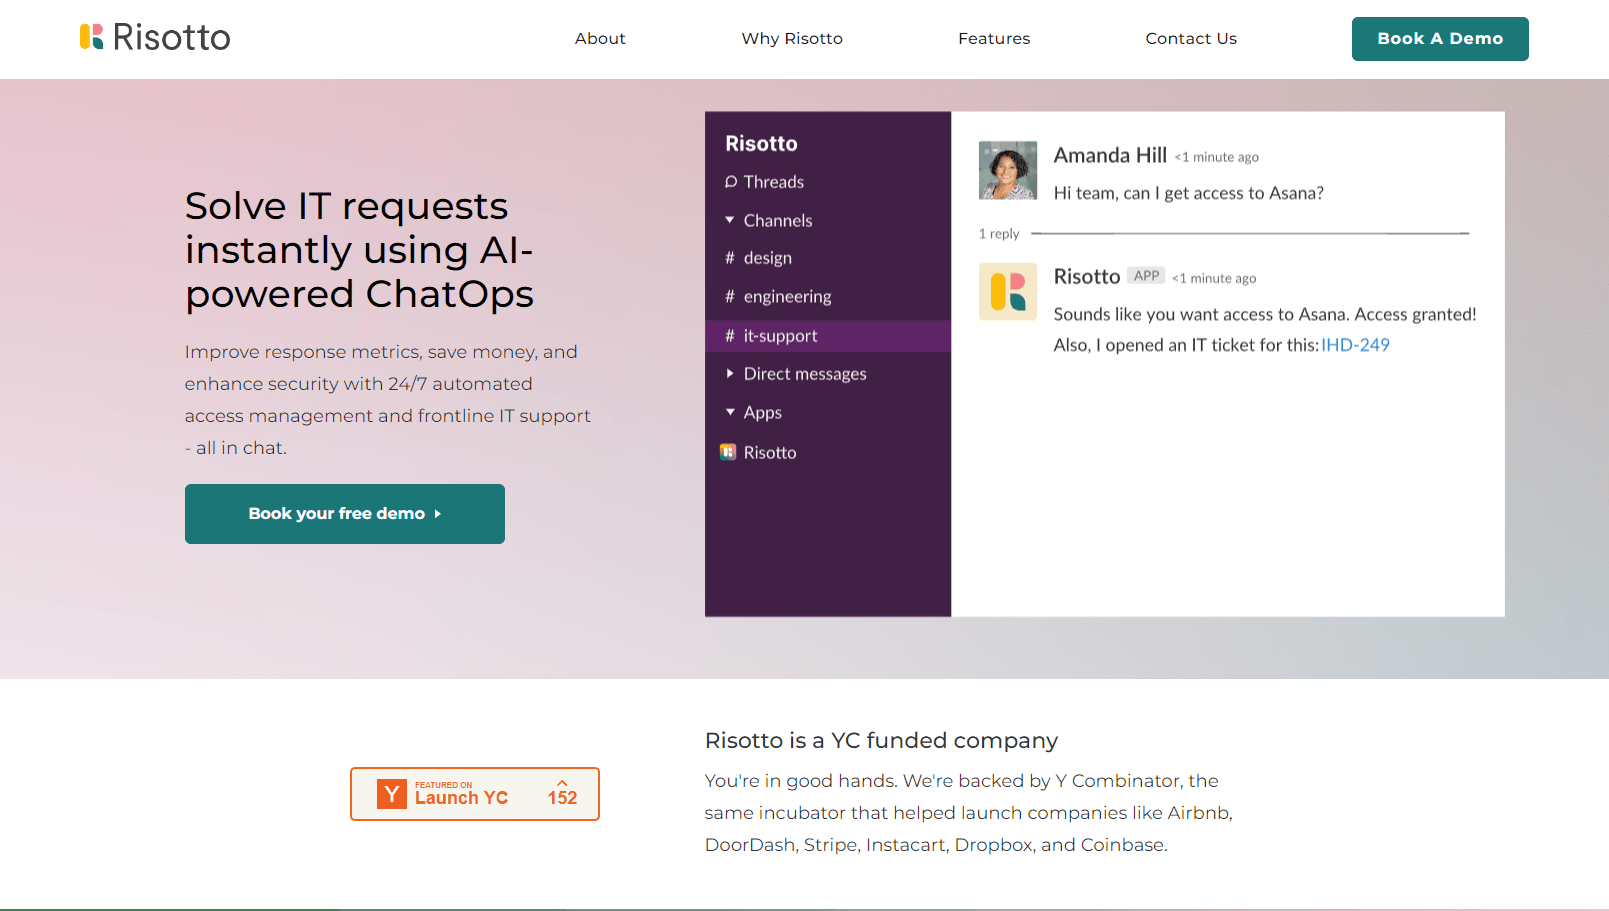The width and height of the screenshot is (1609, 911).
Task: Collapse the Channels section arrow
Action: 730,220
